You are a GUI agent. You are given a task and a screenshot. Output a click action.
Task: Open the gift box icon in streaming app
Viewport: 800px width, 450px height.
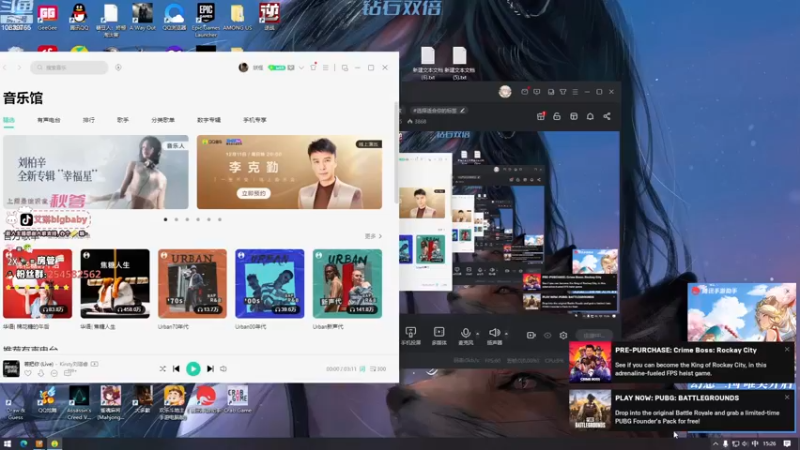541,116
